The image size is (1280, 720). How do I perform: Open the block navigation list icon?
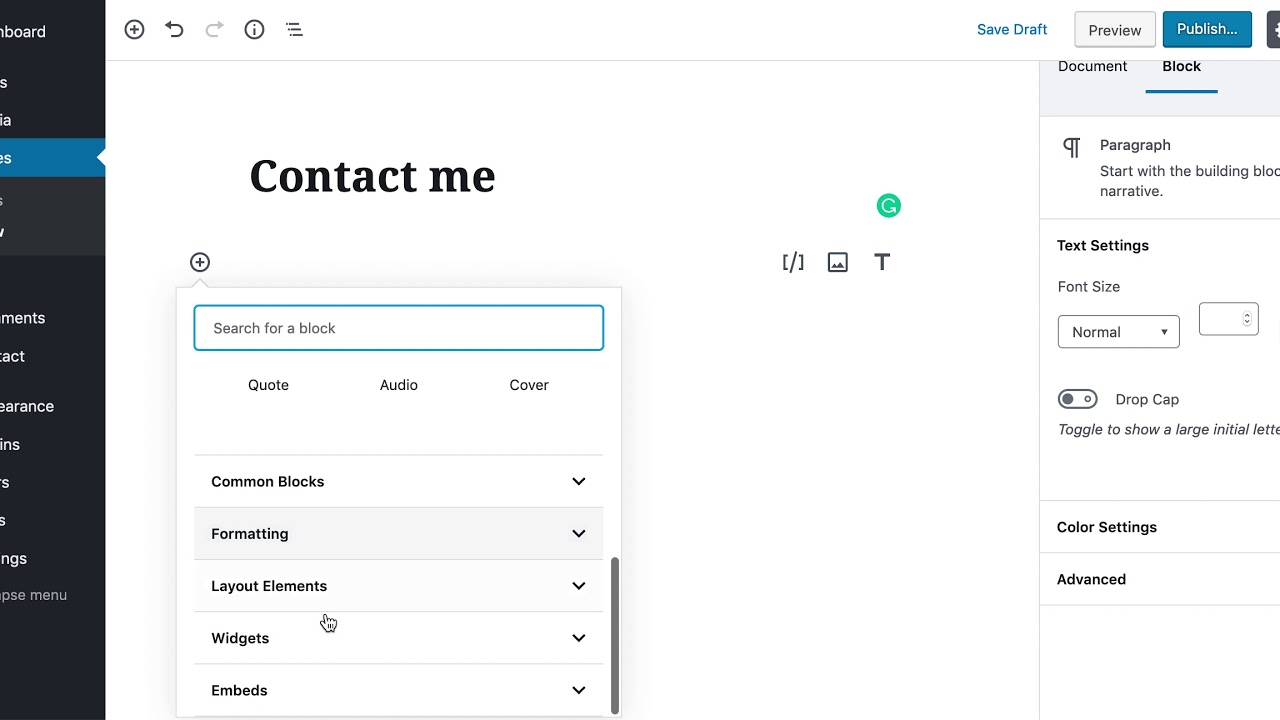(x=294, y=30)
